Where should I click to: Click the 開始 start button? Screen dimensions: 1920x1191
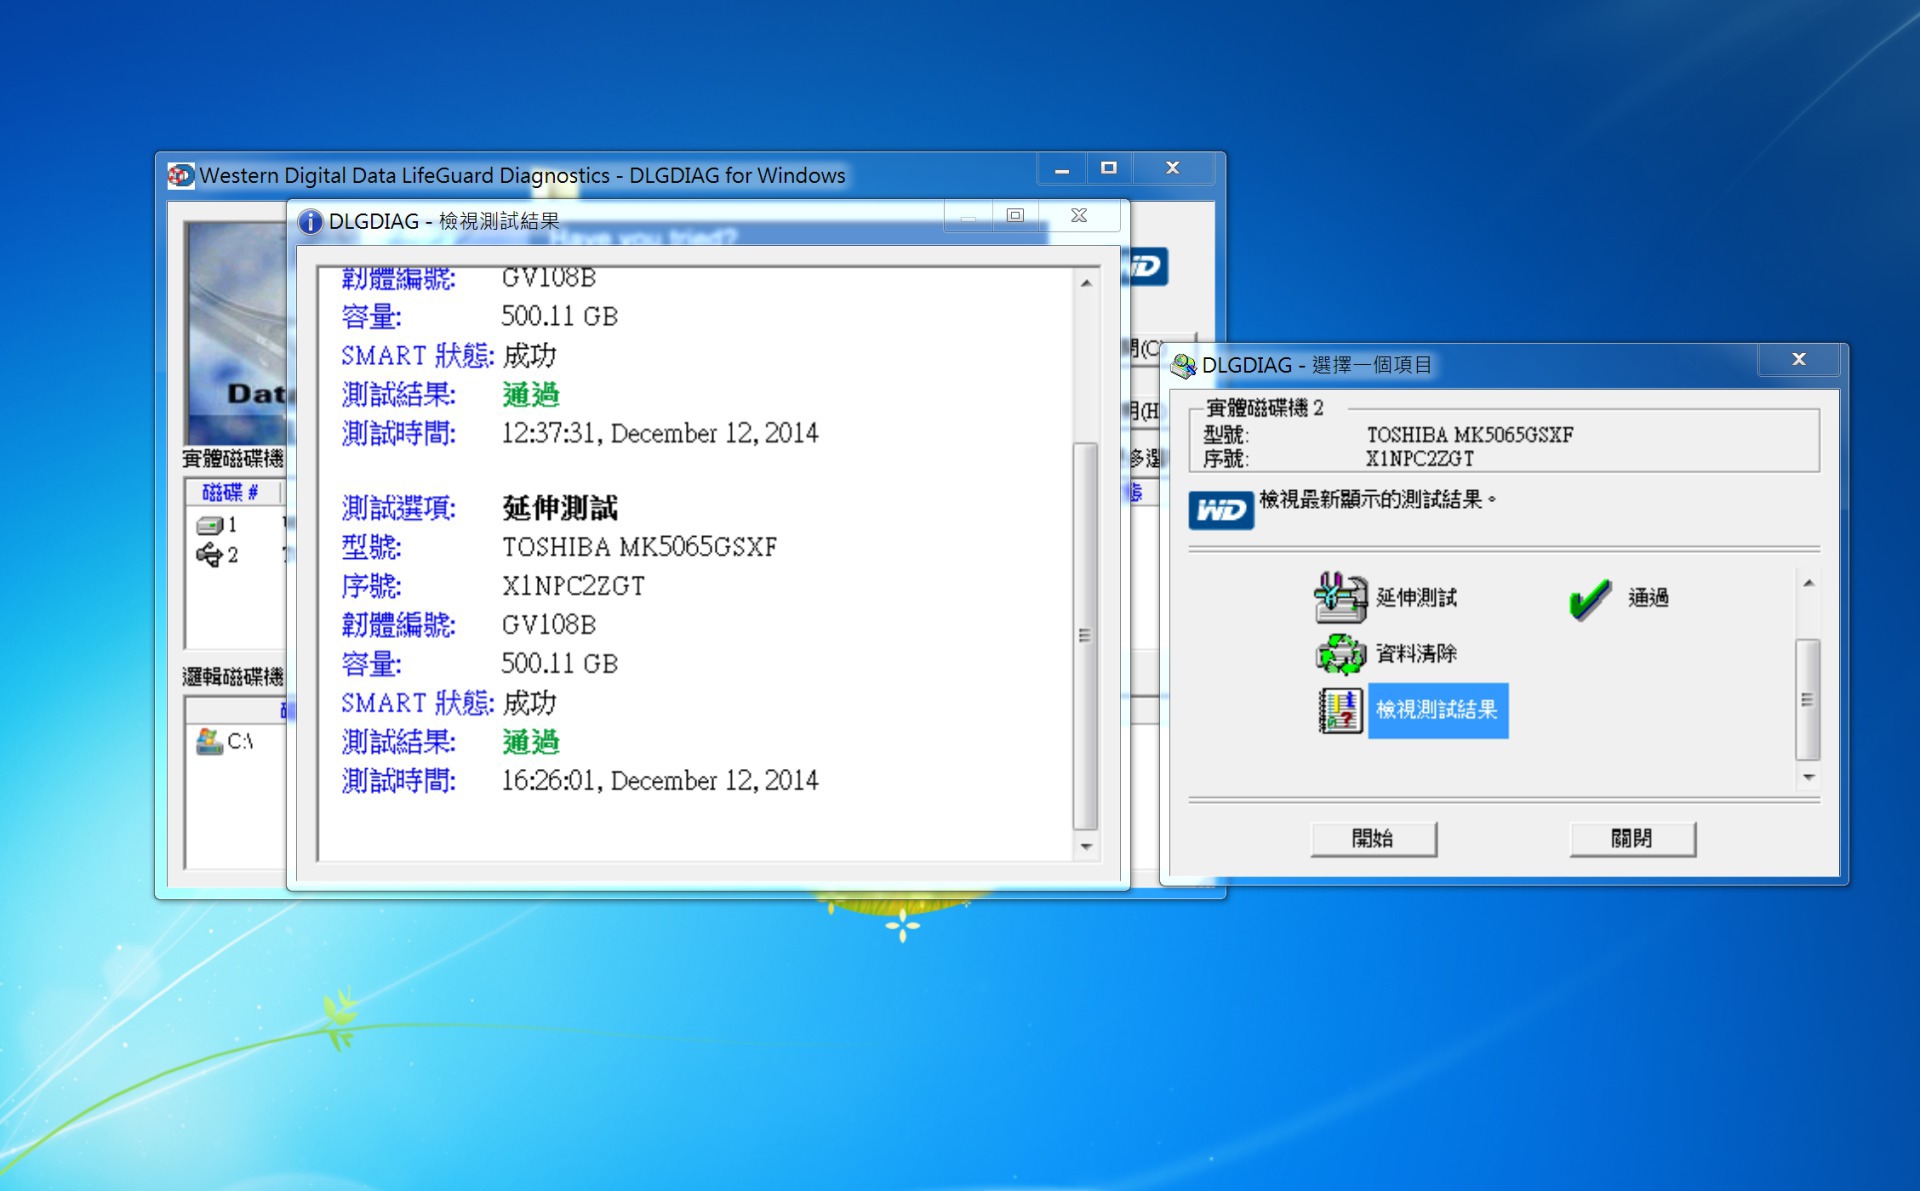[1373, 839]
